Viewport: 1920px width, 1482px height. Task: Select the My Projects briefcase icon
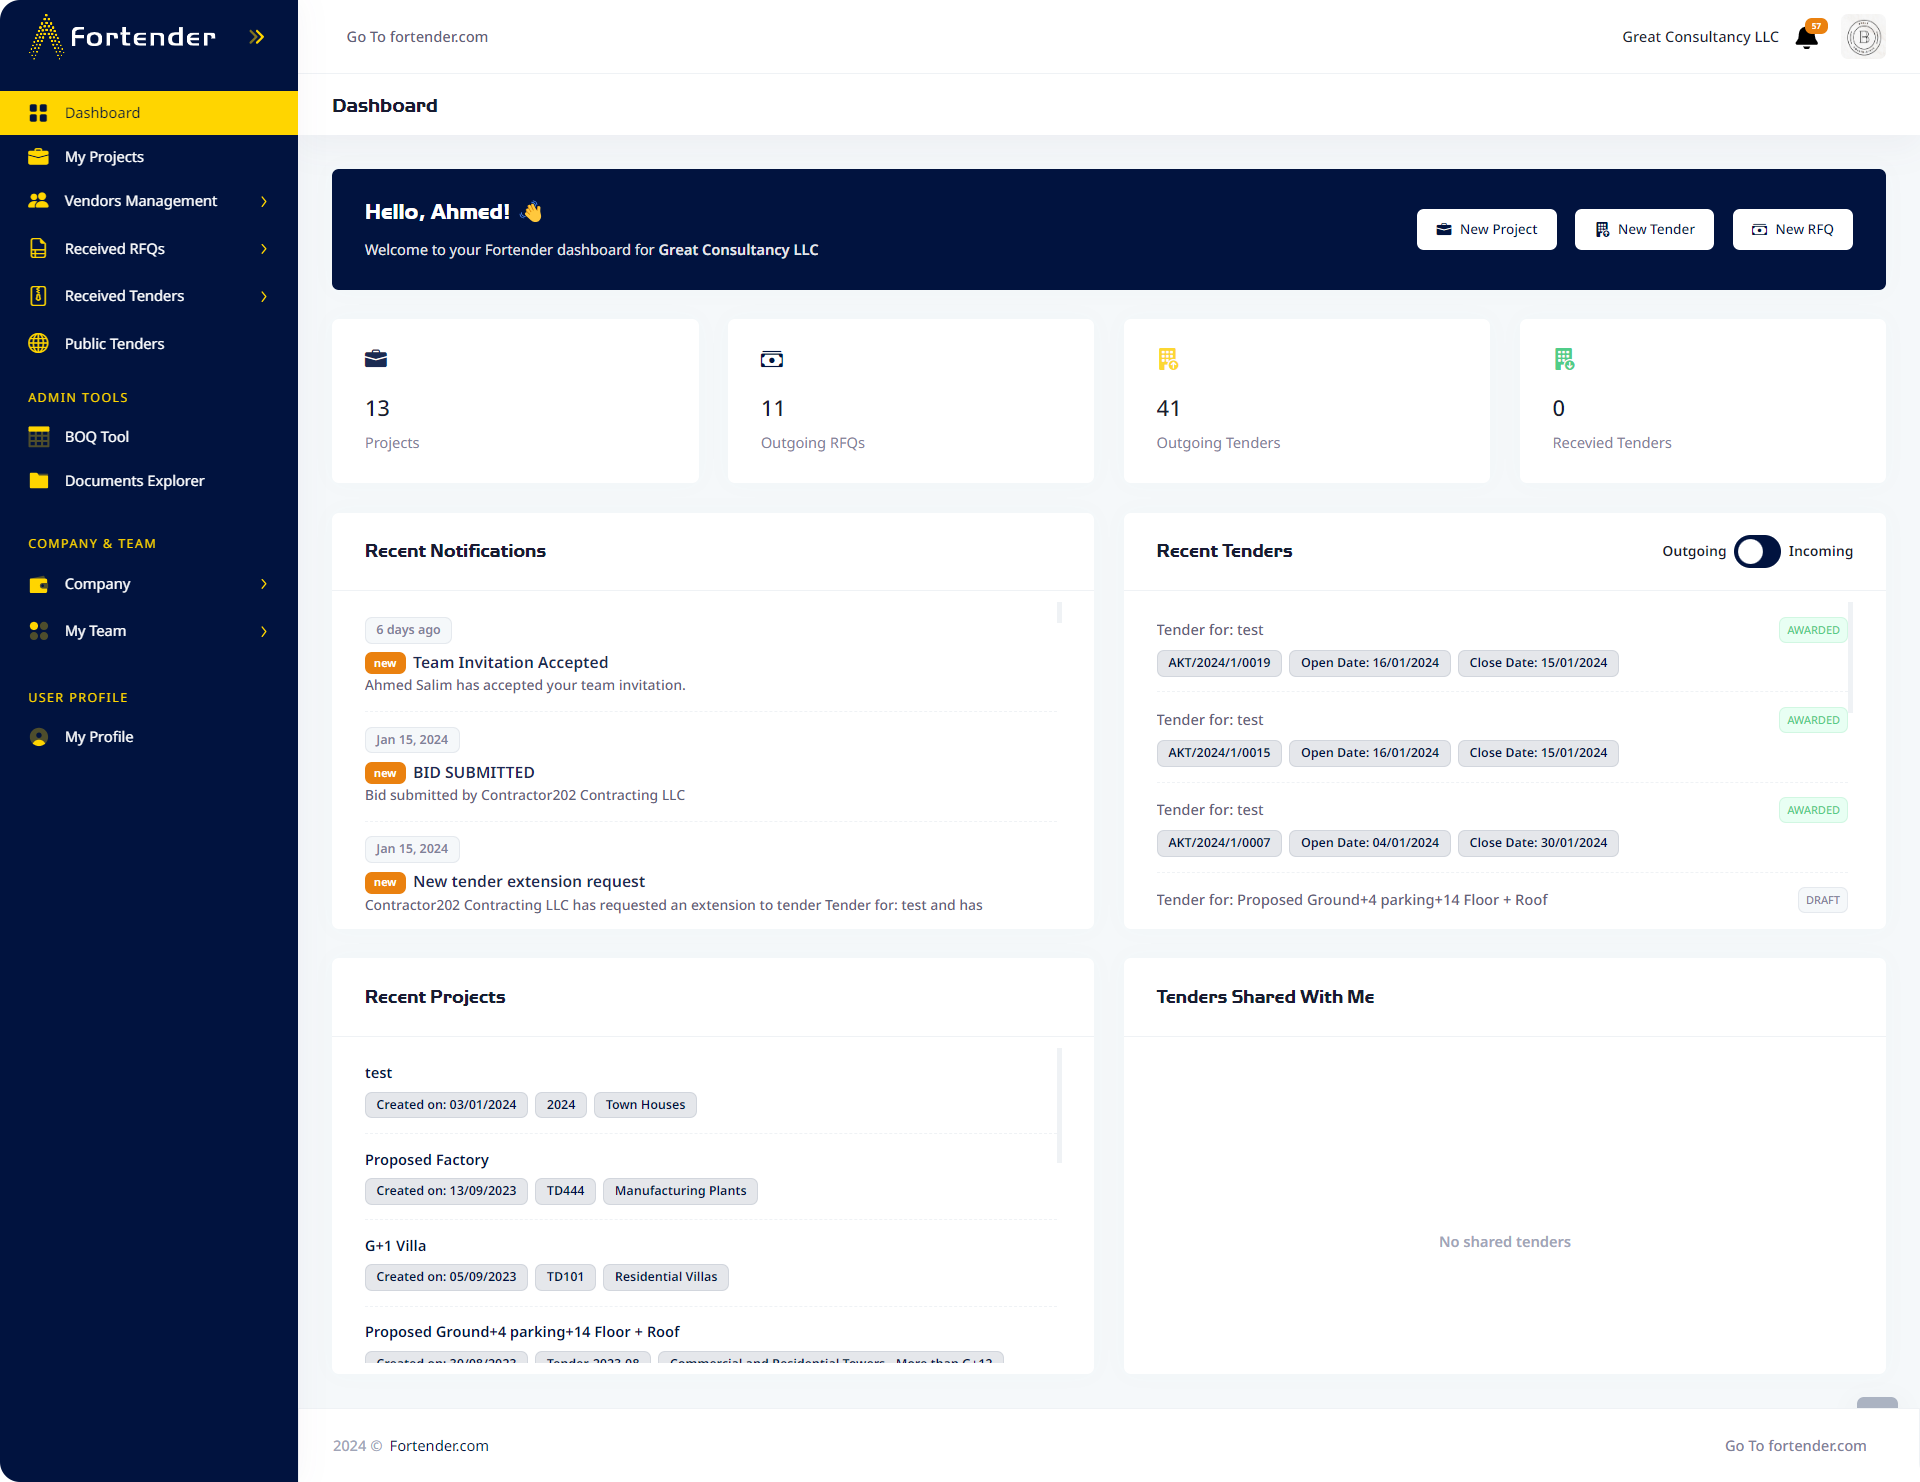click(x=39, y=157)
